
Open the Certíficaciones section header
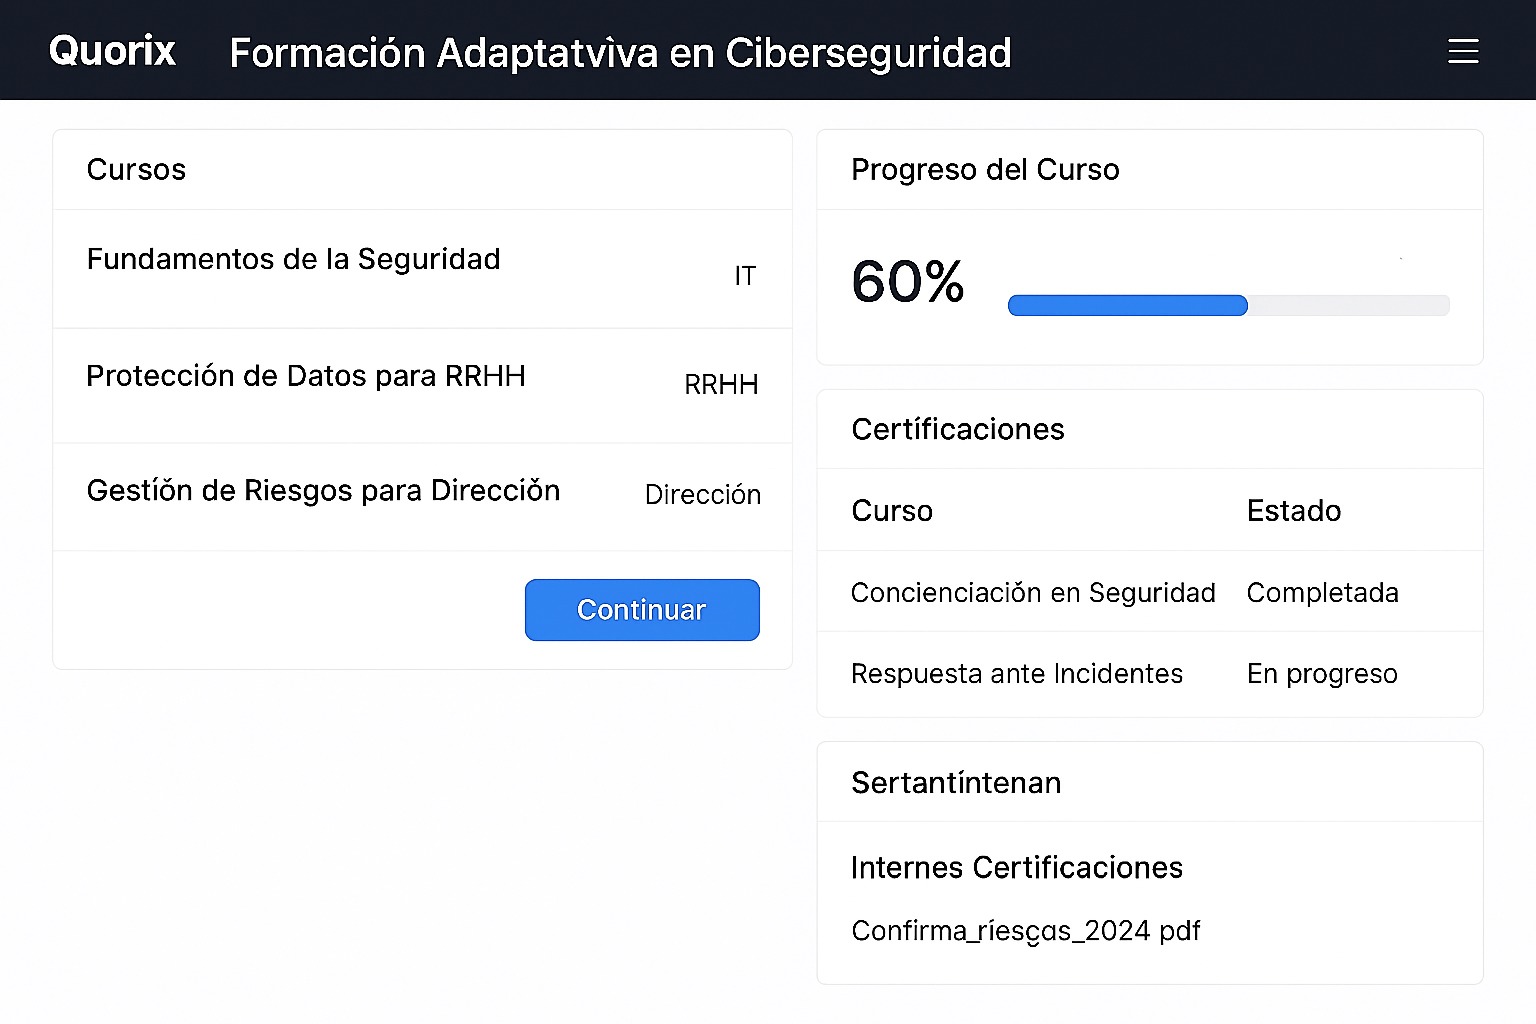[957, 428]
